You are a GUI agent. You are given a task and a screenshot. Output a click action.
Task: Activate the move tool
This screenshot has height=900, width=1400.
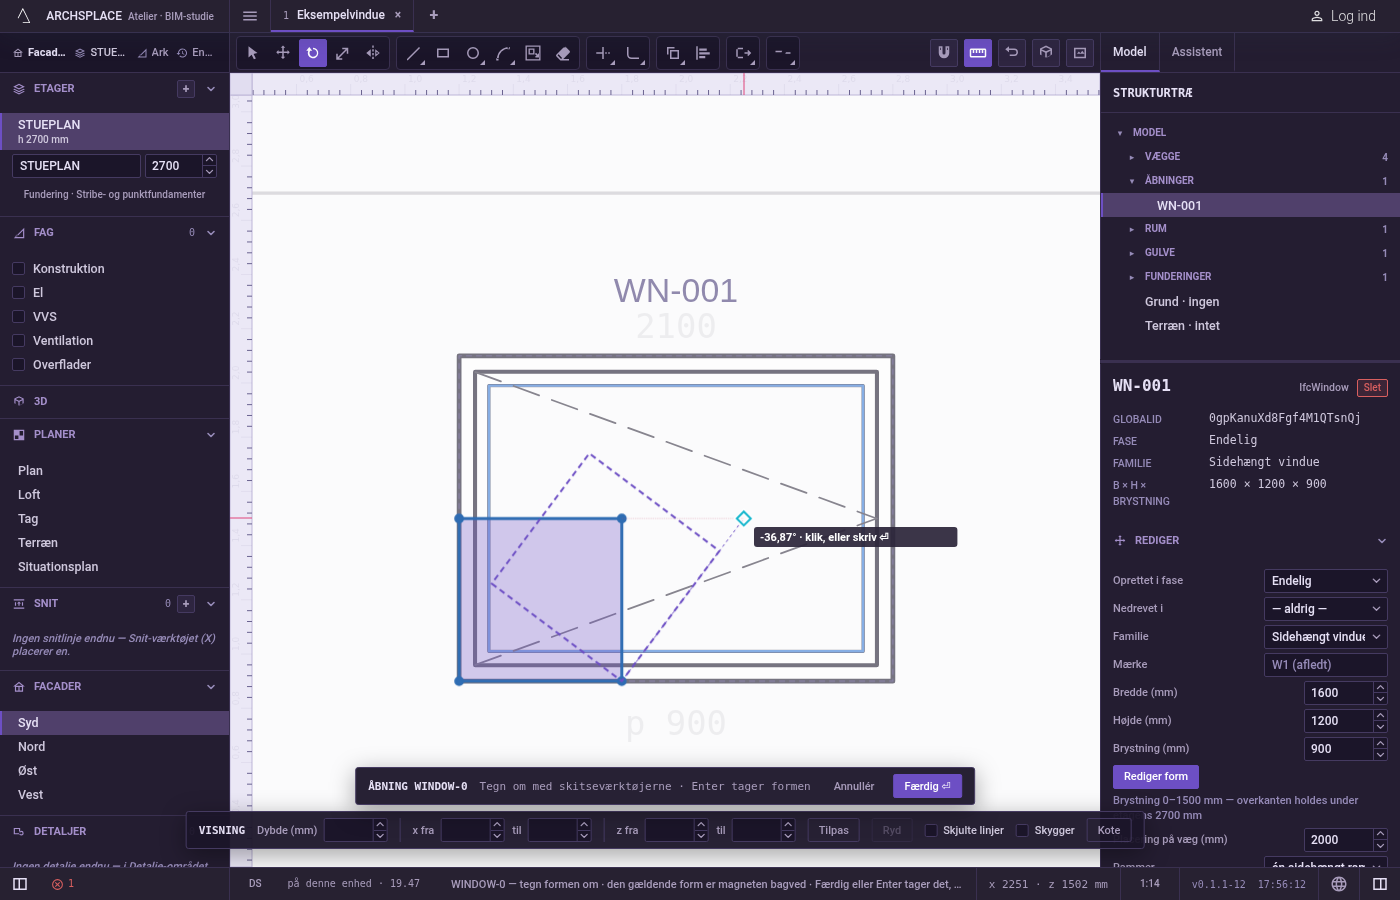pos(283,53)
